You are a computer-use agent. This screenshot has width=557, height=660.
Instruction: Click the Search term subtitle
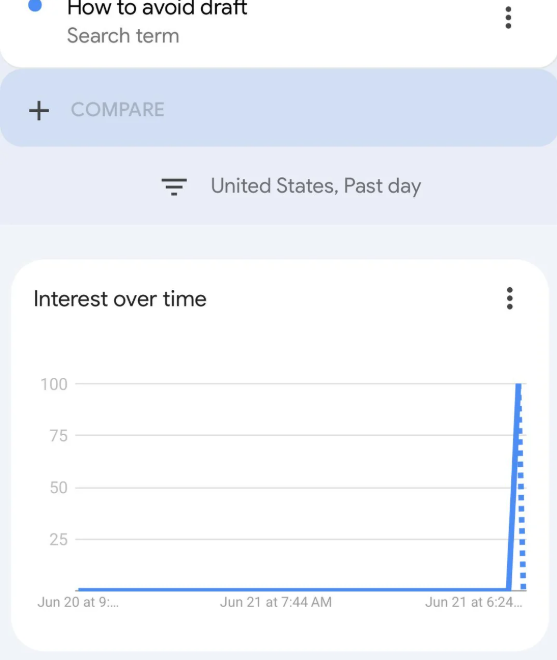[x=123, y=36]
